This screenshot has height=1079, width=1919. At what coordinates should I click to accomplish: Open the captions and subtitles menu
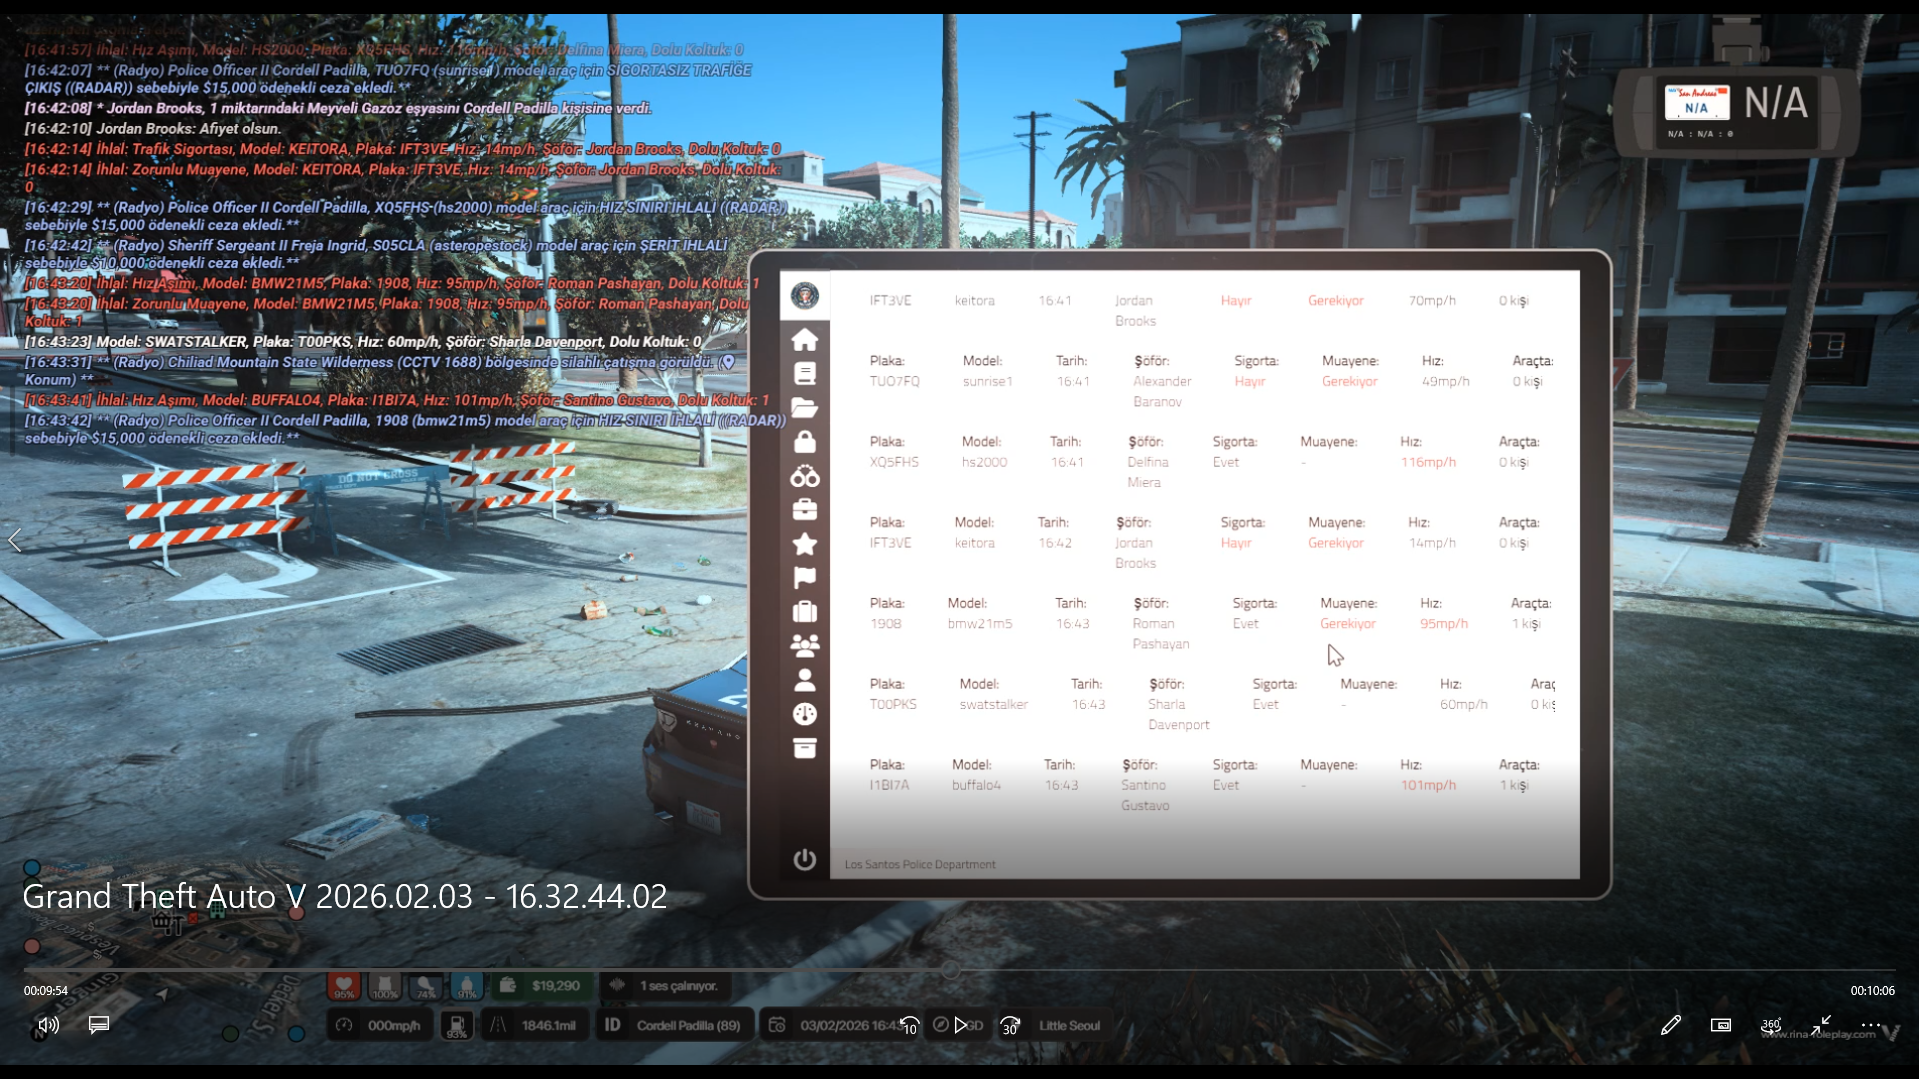99,1025
